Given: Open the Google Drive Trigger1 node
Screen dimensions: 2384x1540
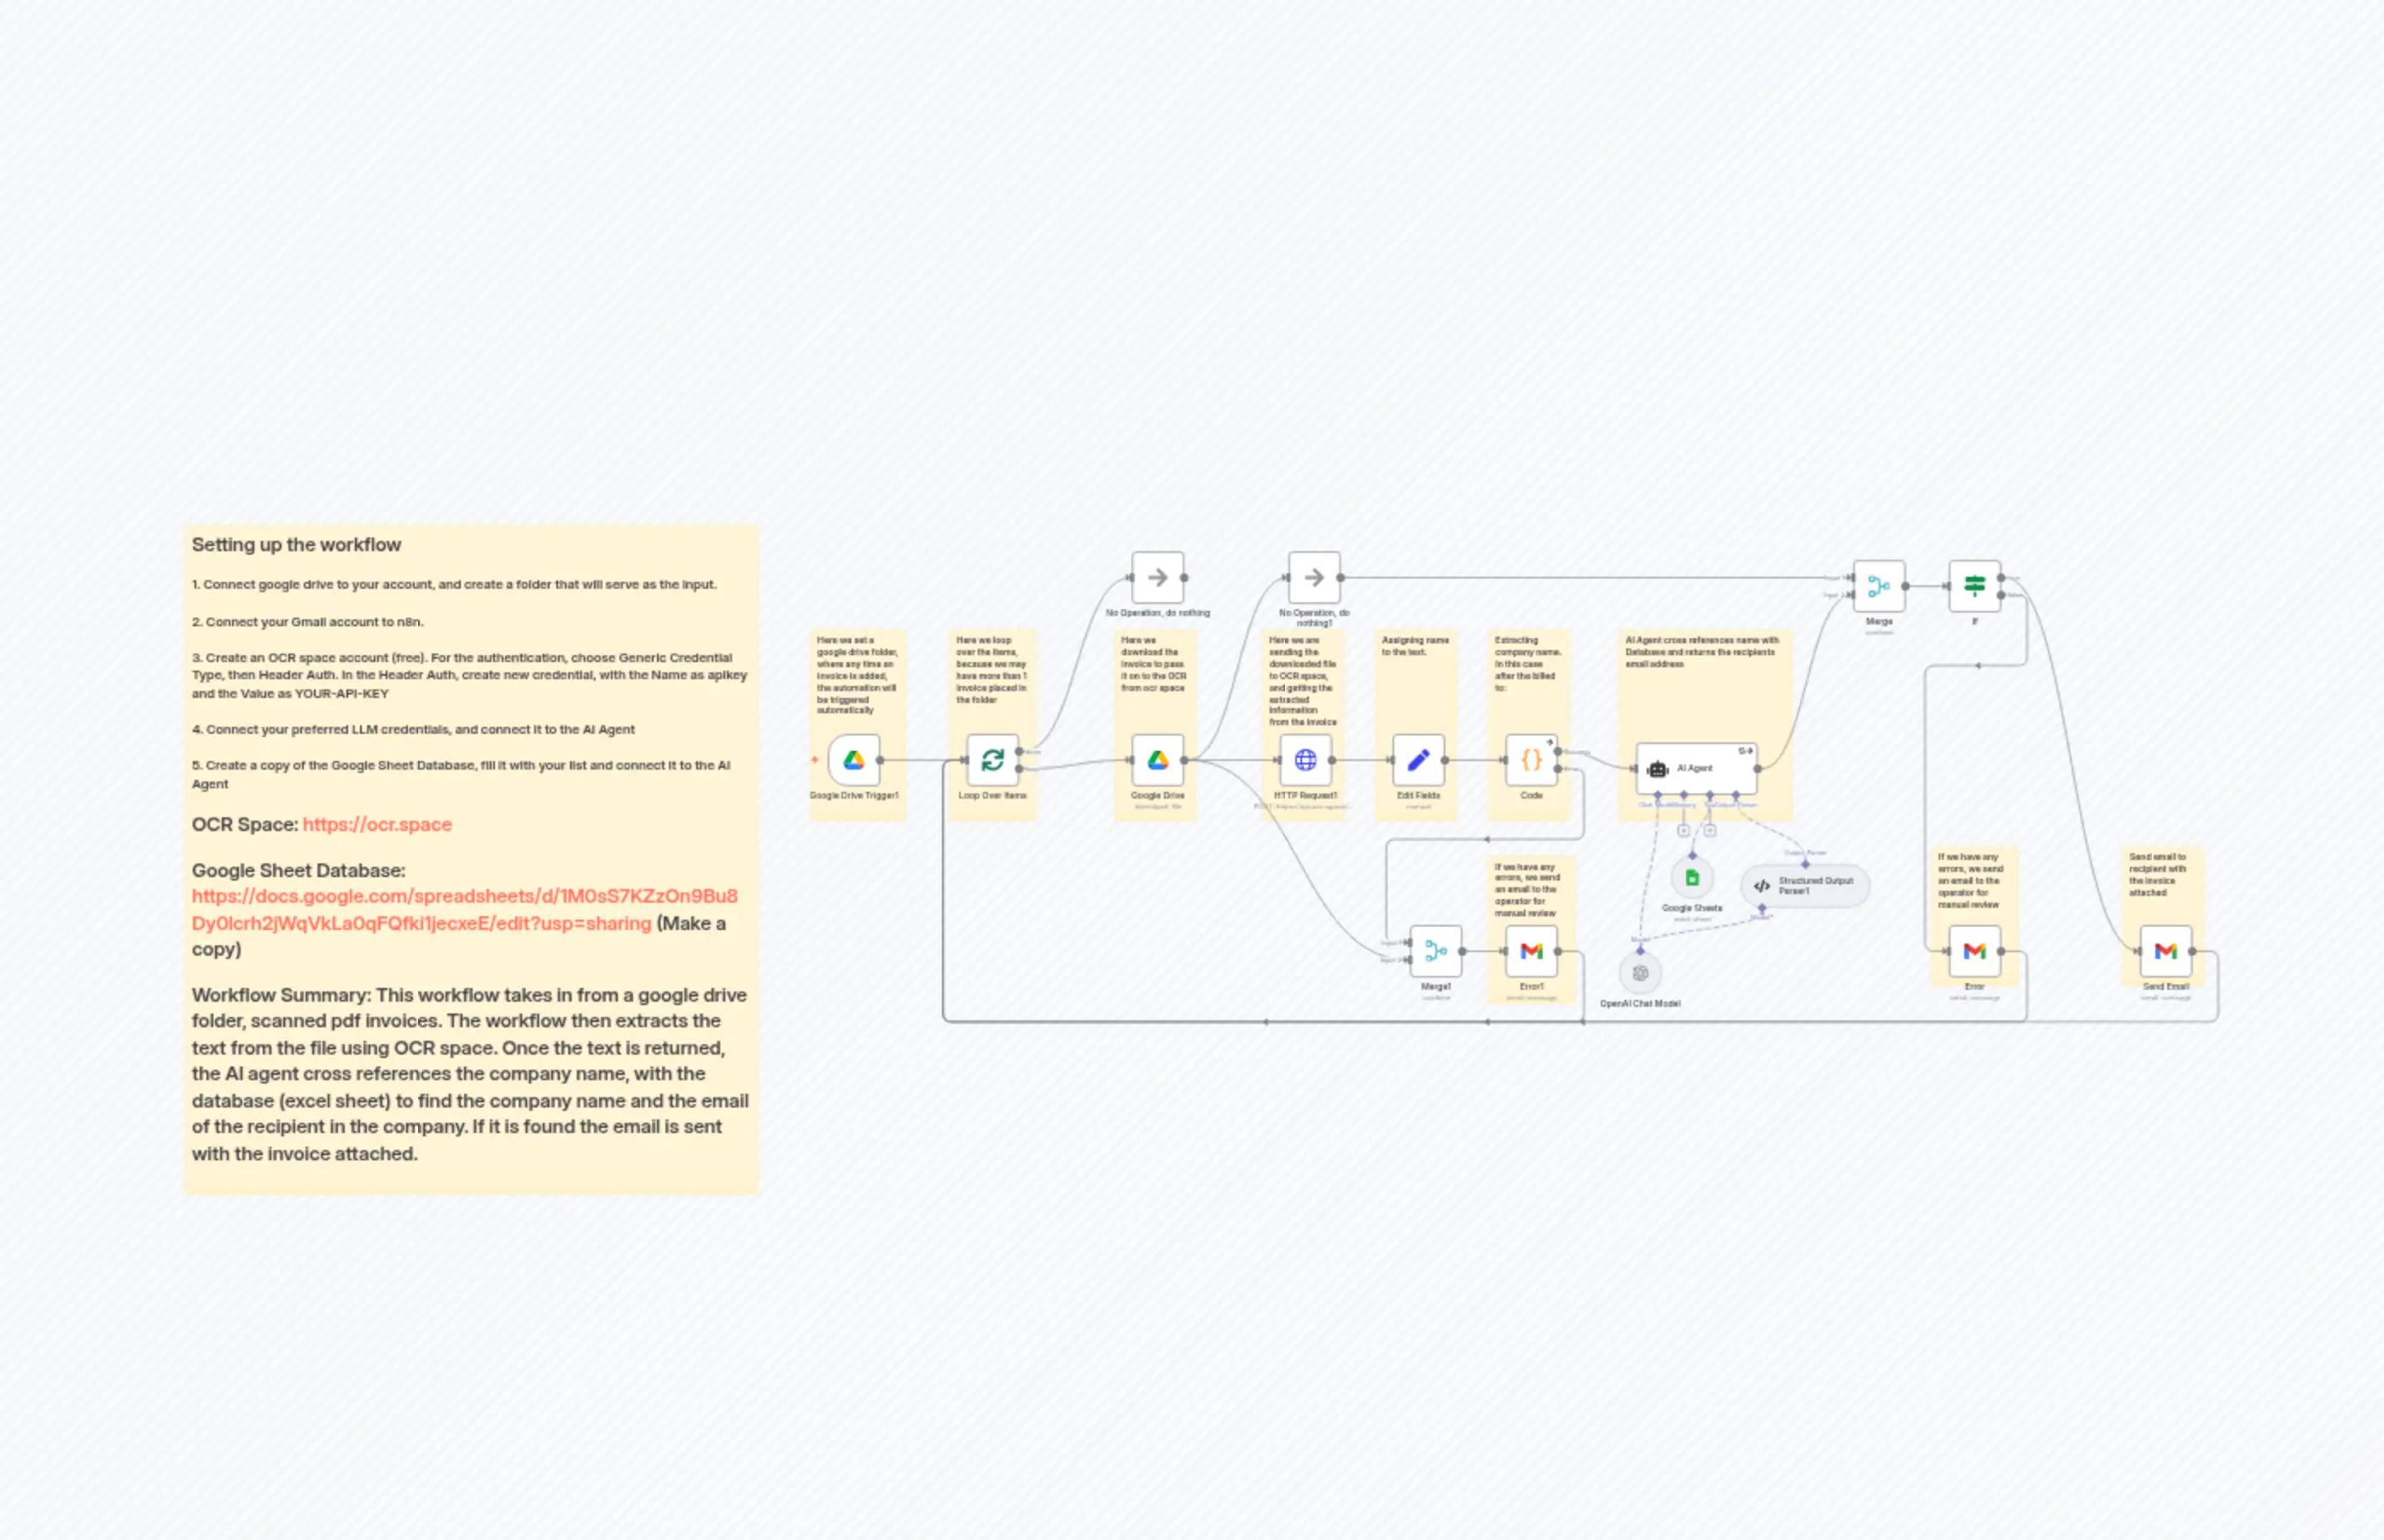Looking at the screenshot, I should click(855, 760).
